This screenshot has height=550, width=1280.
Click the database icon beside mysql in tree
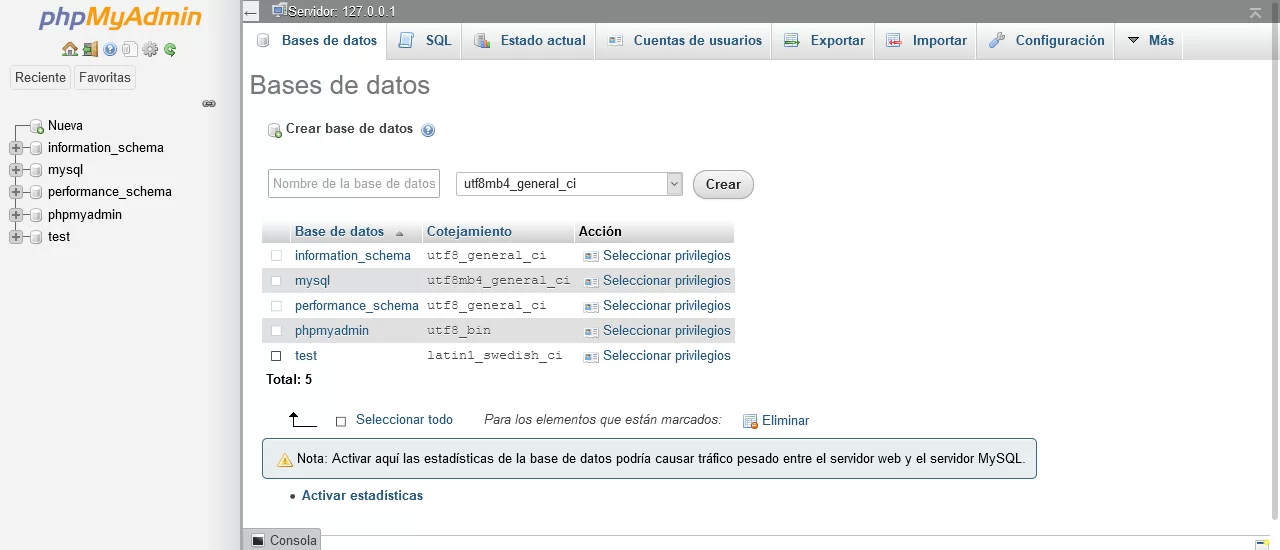tap(36, 170)
